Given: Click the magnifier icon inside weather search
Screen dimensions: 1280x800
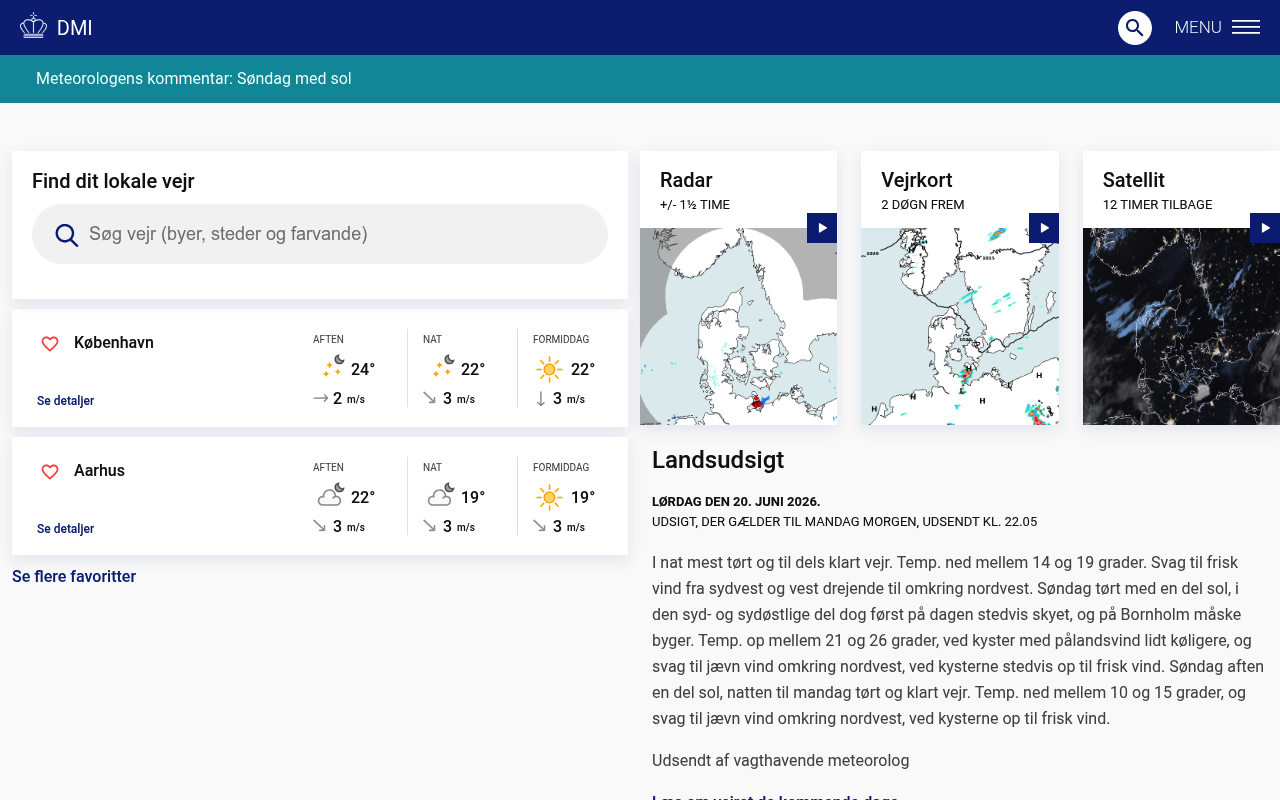Looking at the screenshot, I should click(67, 235).
